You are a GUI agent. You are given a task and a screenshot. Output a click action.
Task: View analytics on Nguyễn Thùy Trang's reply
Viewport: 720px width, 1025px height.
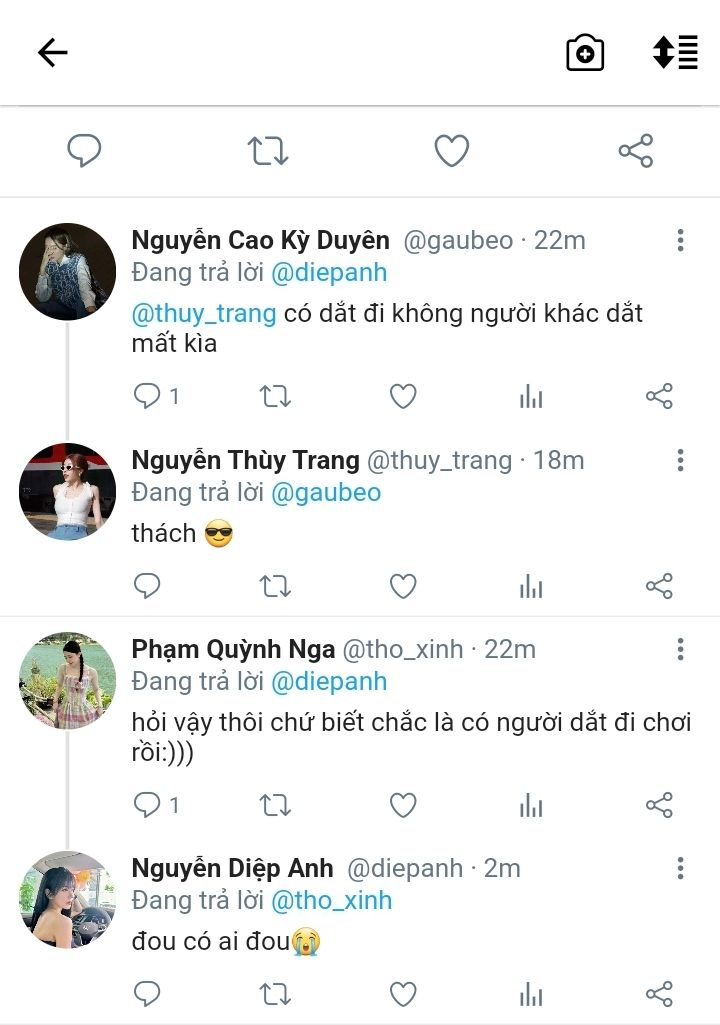[531, 586]
